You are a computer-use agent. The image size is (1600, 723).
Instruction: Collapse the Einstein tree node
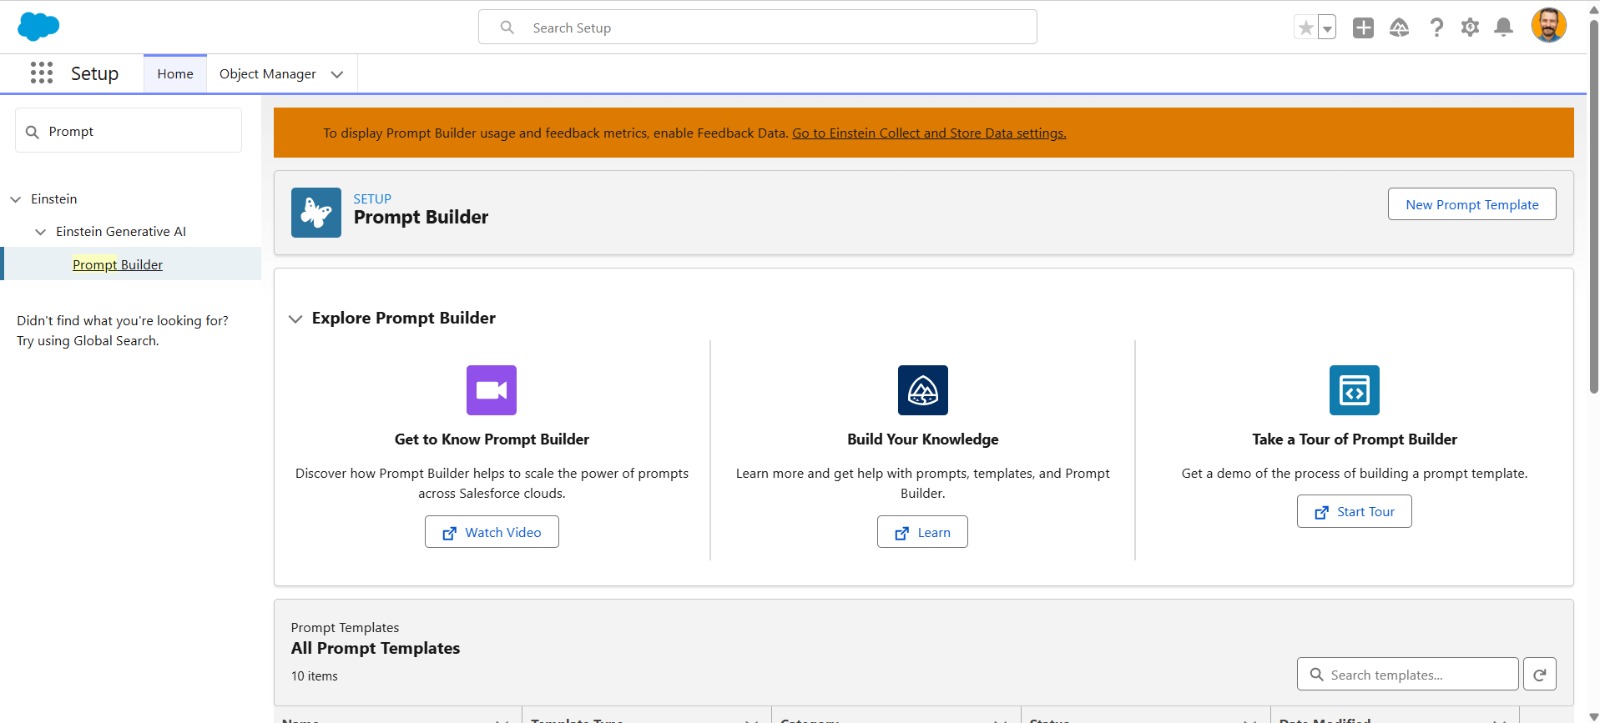tap(16, 199)
